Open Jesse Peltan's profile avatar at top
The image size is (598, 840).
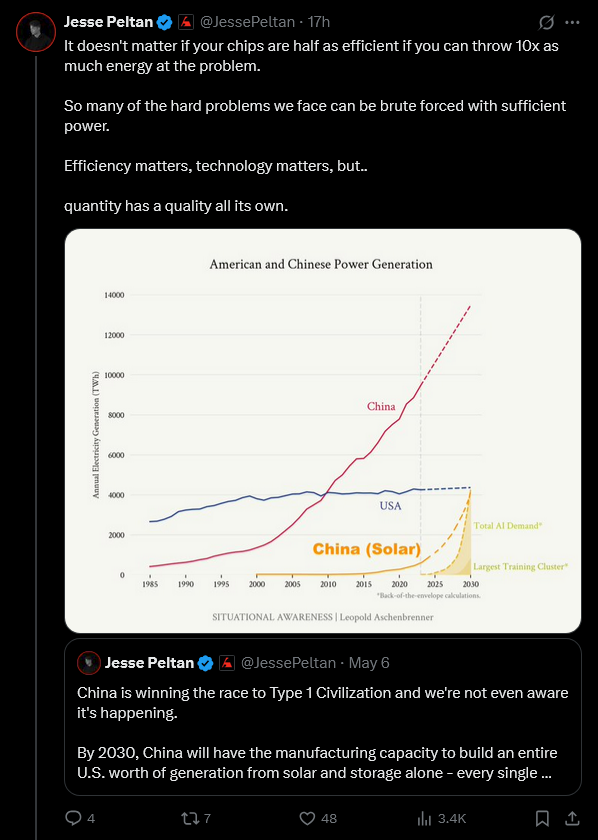(36, 32)
